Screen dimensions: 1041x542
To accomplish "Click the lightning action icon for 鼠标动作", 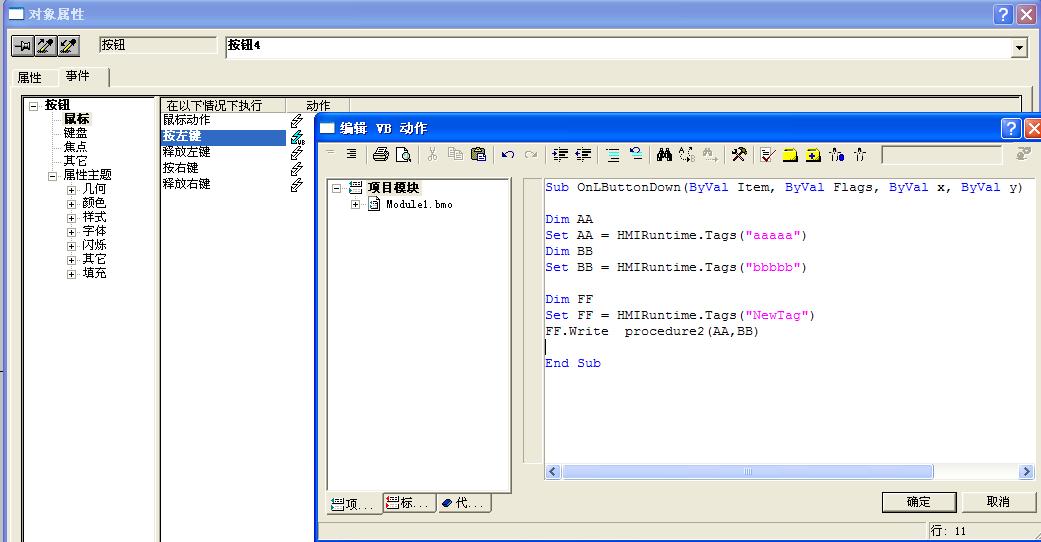I will pos(297,121).
